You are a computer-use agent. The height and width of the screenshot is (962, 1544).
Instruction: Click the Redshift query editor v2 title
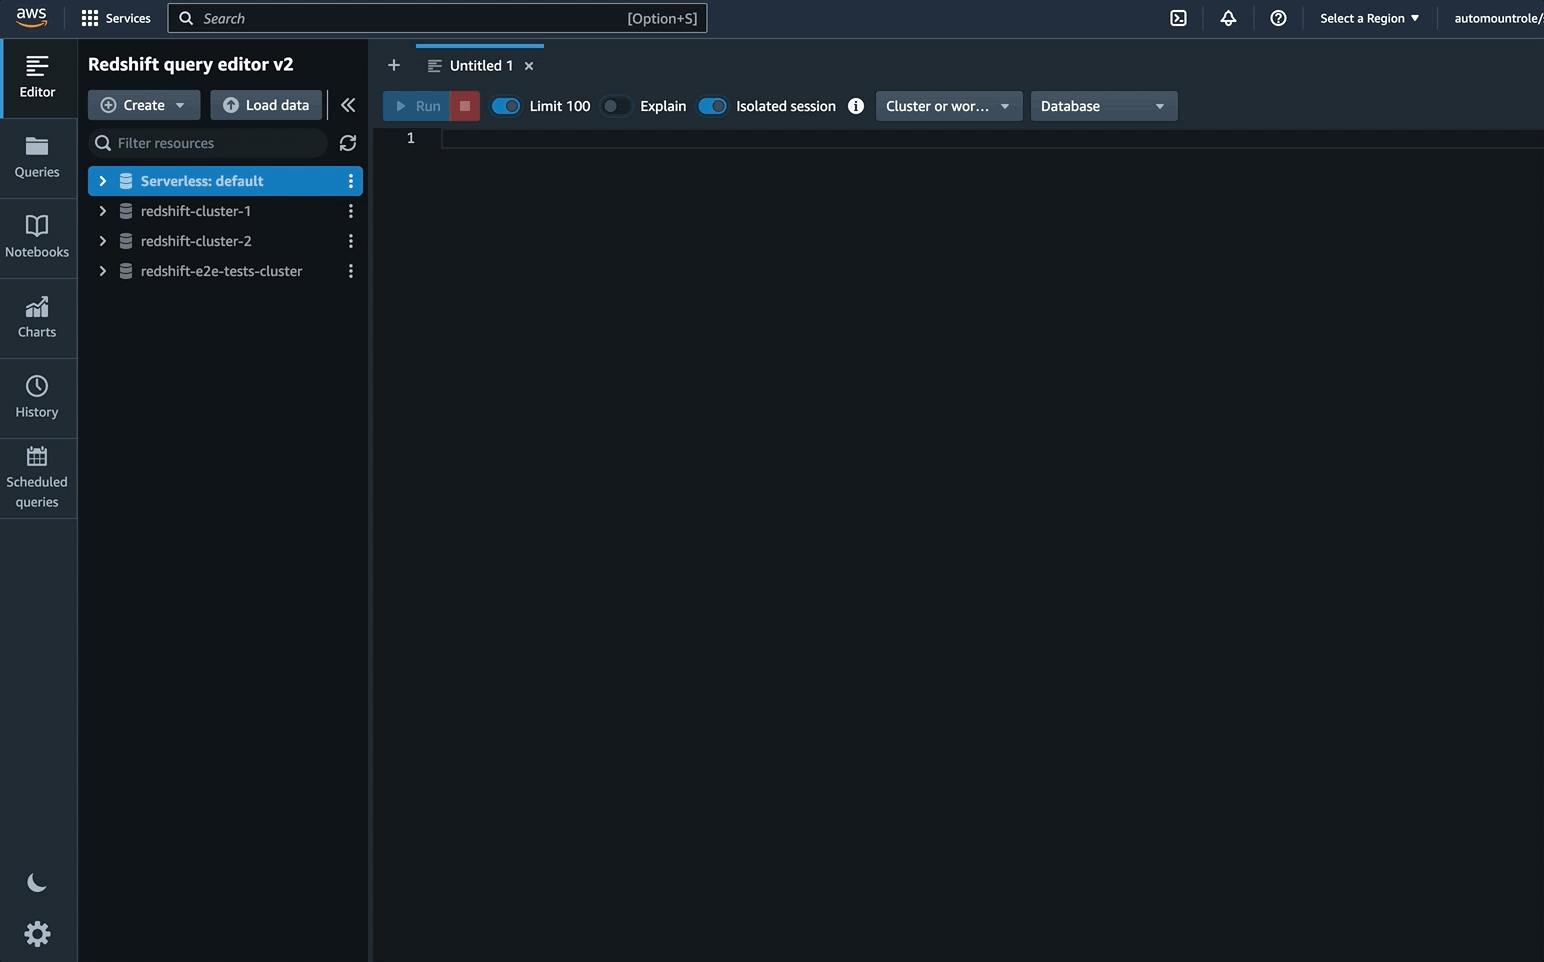(x=191, y=64)
